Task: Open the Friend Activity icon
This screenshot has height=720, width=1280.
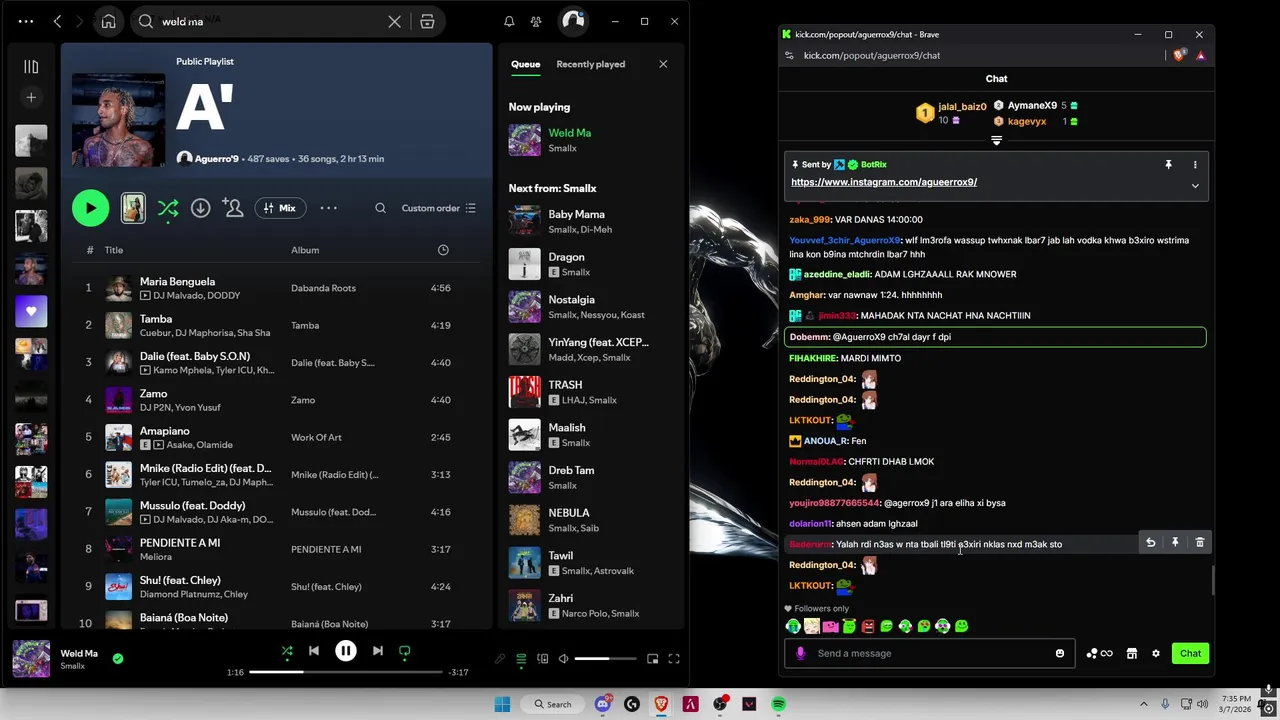Action: [x=536, y=21]
